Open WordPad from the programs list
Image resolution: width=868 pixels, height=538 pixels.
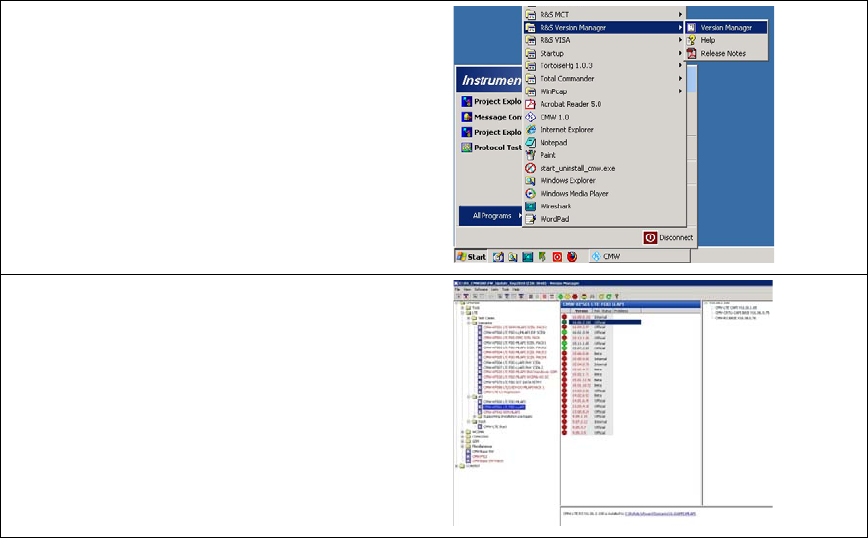coord(604,219)
